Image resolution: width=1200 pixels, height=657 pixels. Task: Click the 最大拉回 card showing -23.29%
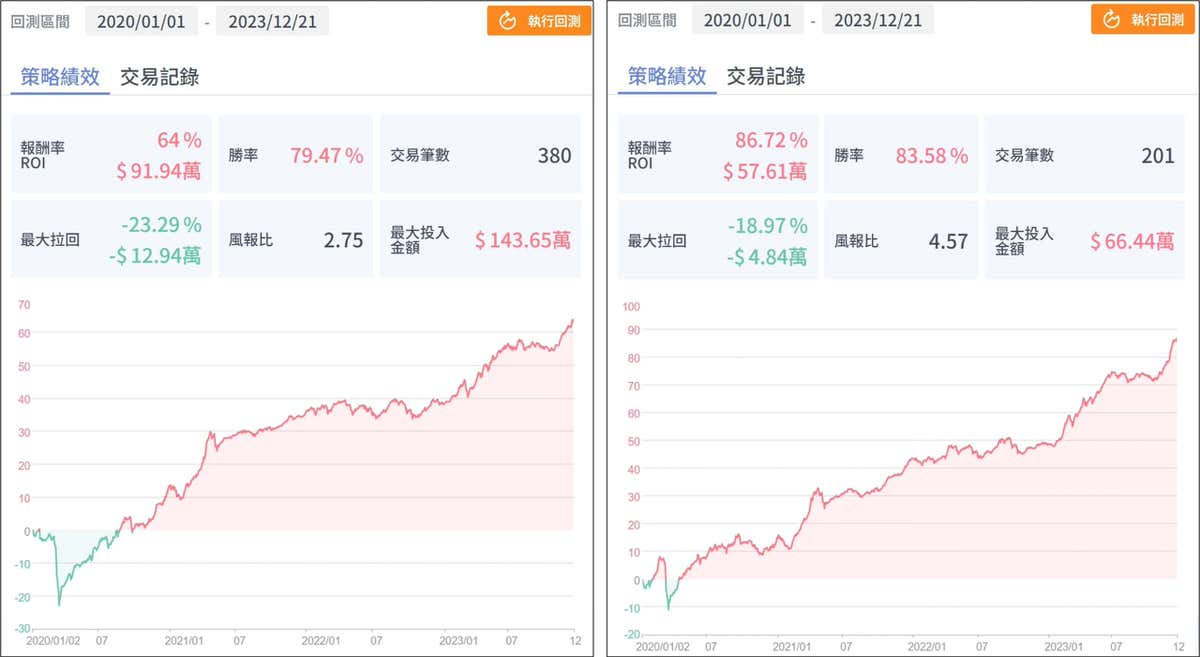point(110,240)
